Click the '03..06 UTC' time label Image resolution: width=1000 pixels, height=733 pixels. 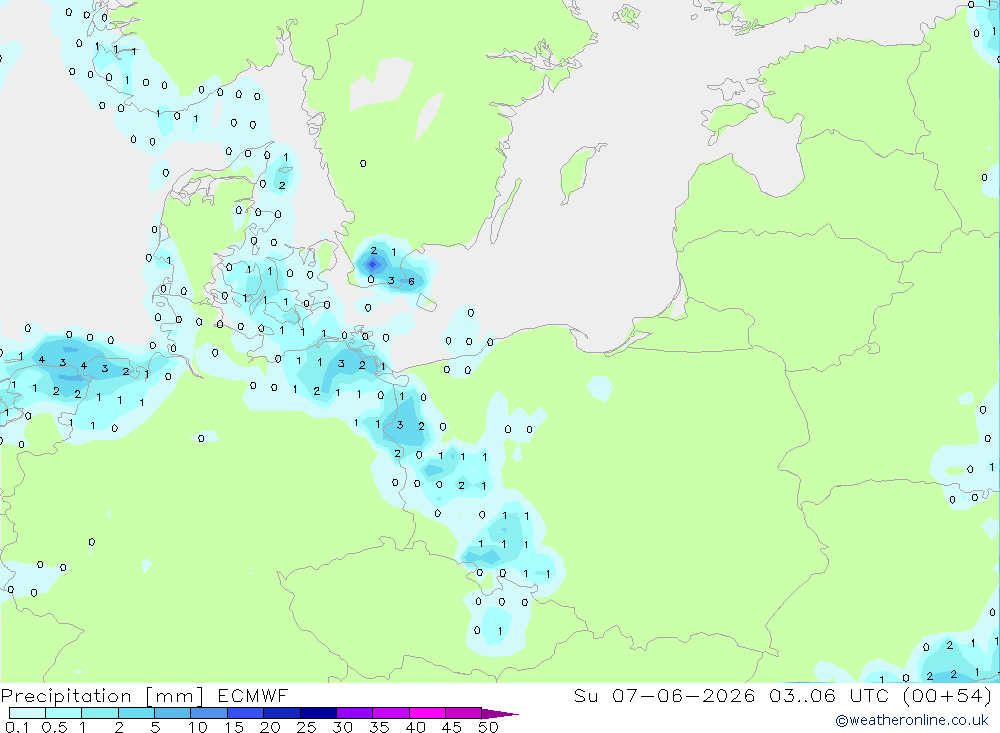[828, 695]
